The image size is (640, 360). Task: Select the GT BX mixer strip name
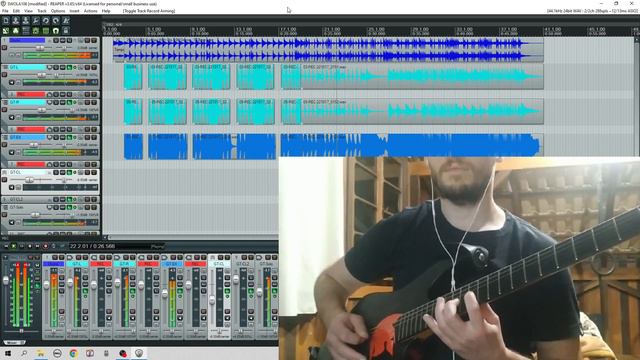172,264
